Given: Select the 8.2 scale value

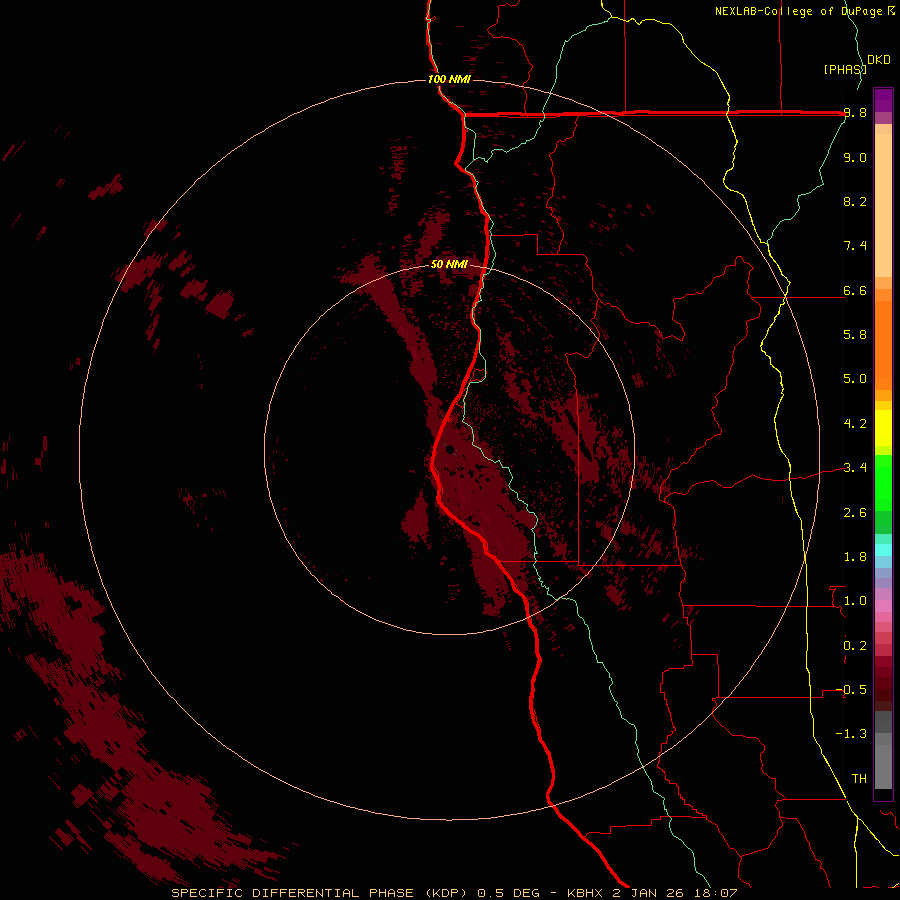Looking at the screenshot, I should click(855, 202).
